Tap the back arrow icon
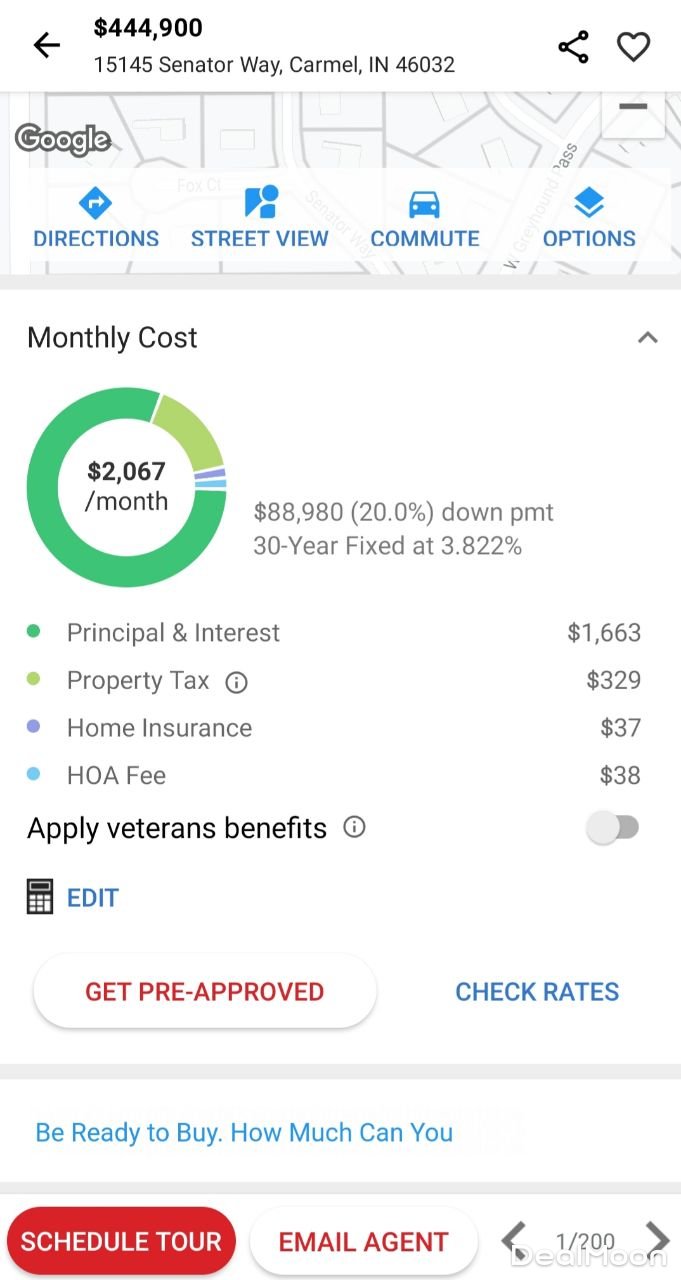This screenshot has width=681, height=1280. (x=47, y=46)
